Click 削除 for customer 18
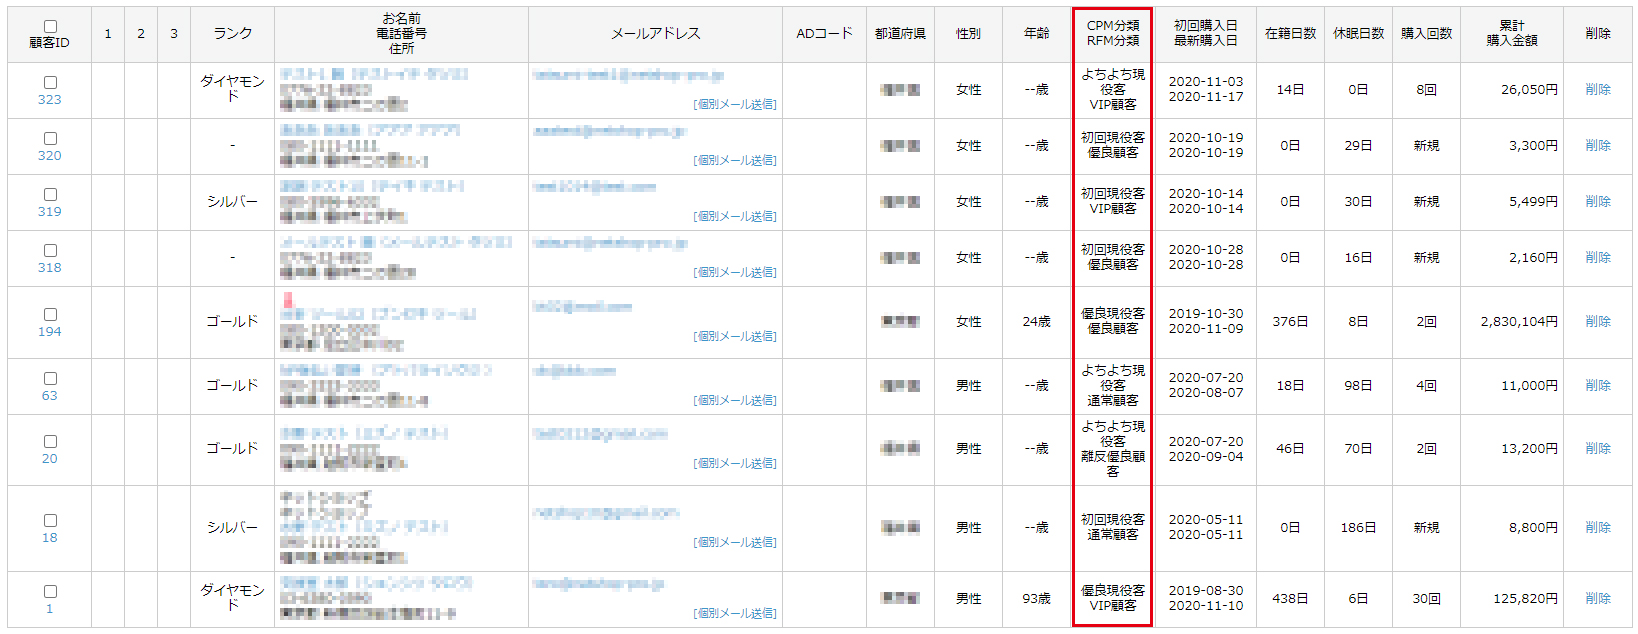Image resolution: width=1638 pixels, height=634 pixels. [1597, 528]
